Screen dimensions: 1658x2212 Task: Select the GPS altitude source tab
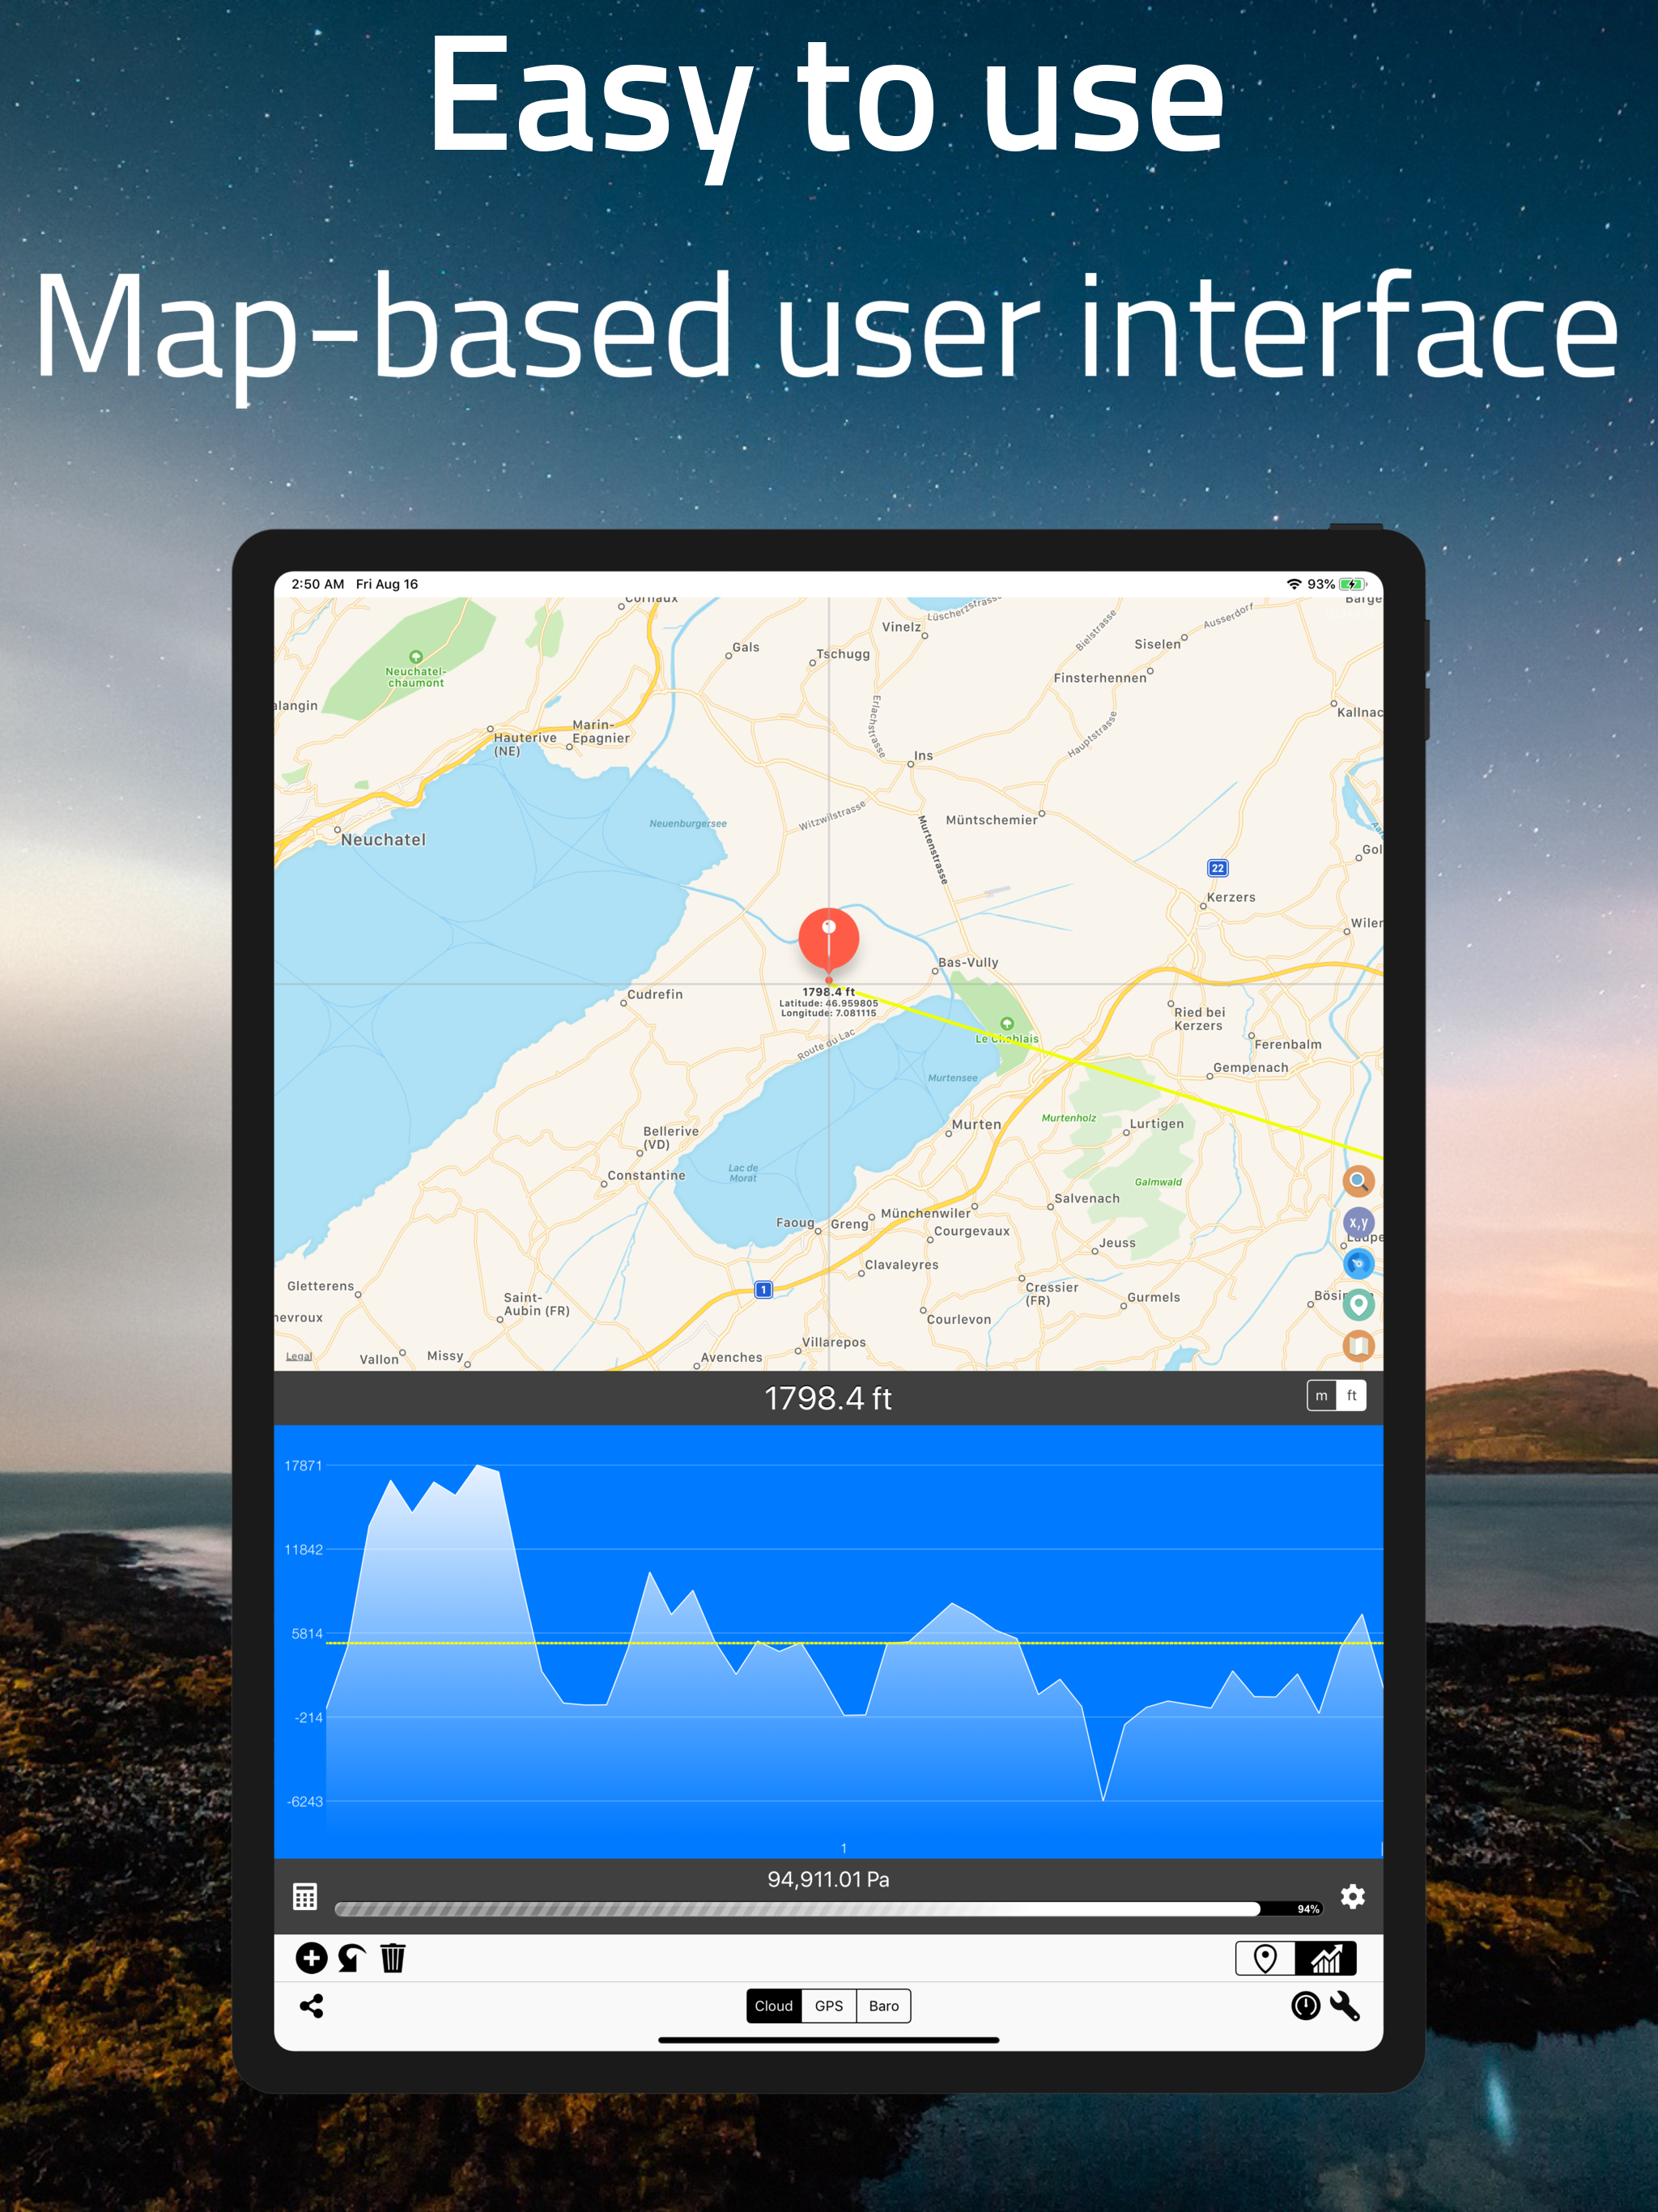click(x=828, y=2006)
